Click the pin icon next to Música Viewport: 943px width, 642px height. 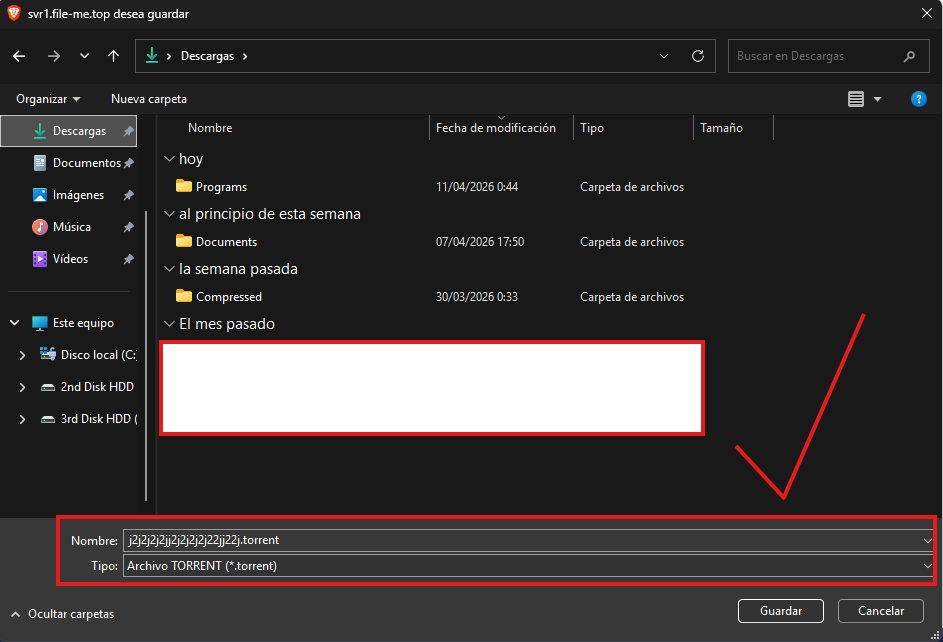(x=128, y=227)
